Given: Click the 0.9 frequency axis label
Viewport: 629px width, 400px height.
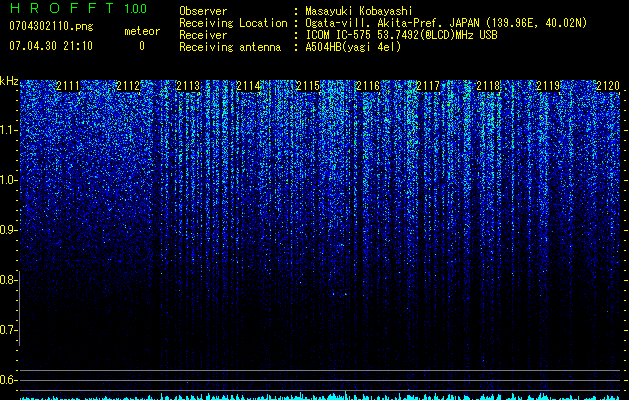Looking at the screenshot, I should coord(8,230).
